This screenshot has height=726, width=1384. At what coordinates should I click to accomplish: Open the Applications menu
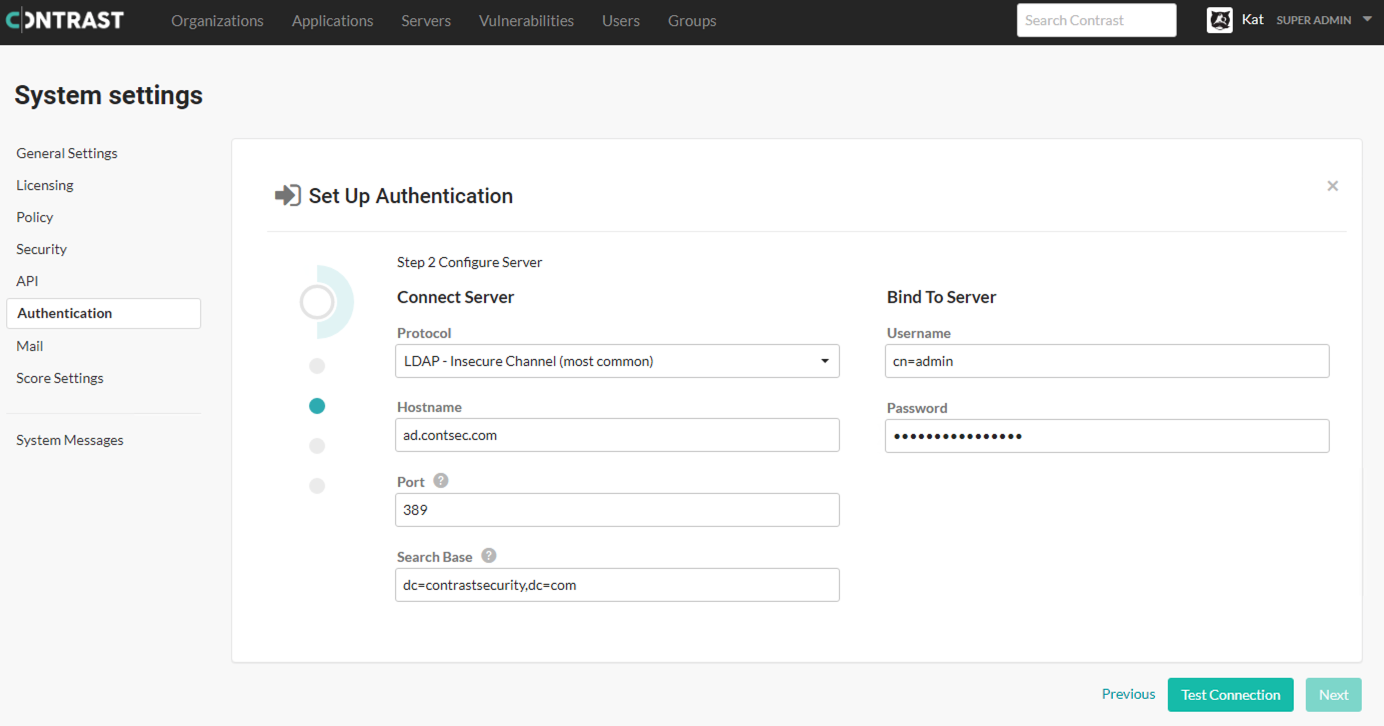332,20
